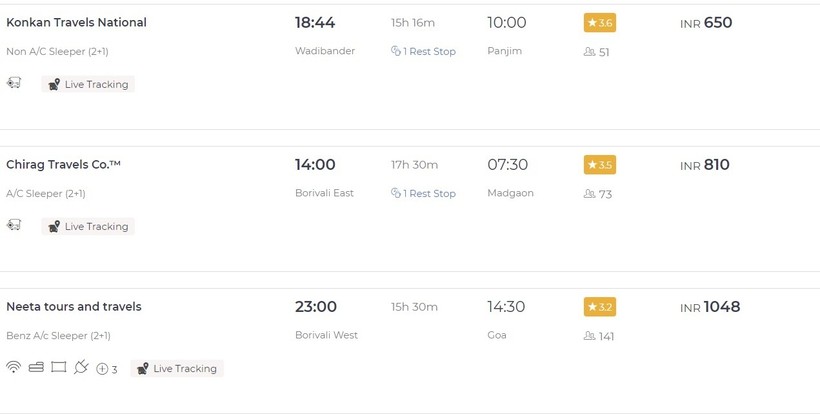Click the rest stop icon for Konkan Travels

pyautogui.click(x=396, y=52)
